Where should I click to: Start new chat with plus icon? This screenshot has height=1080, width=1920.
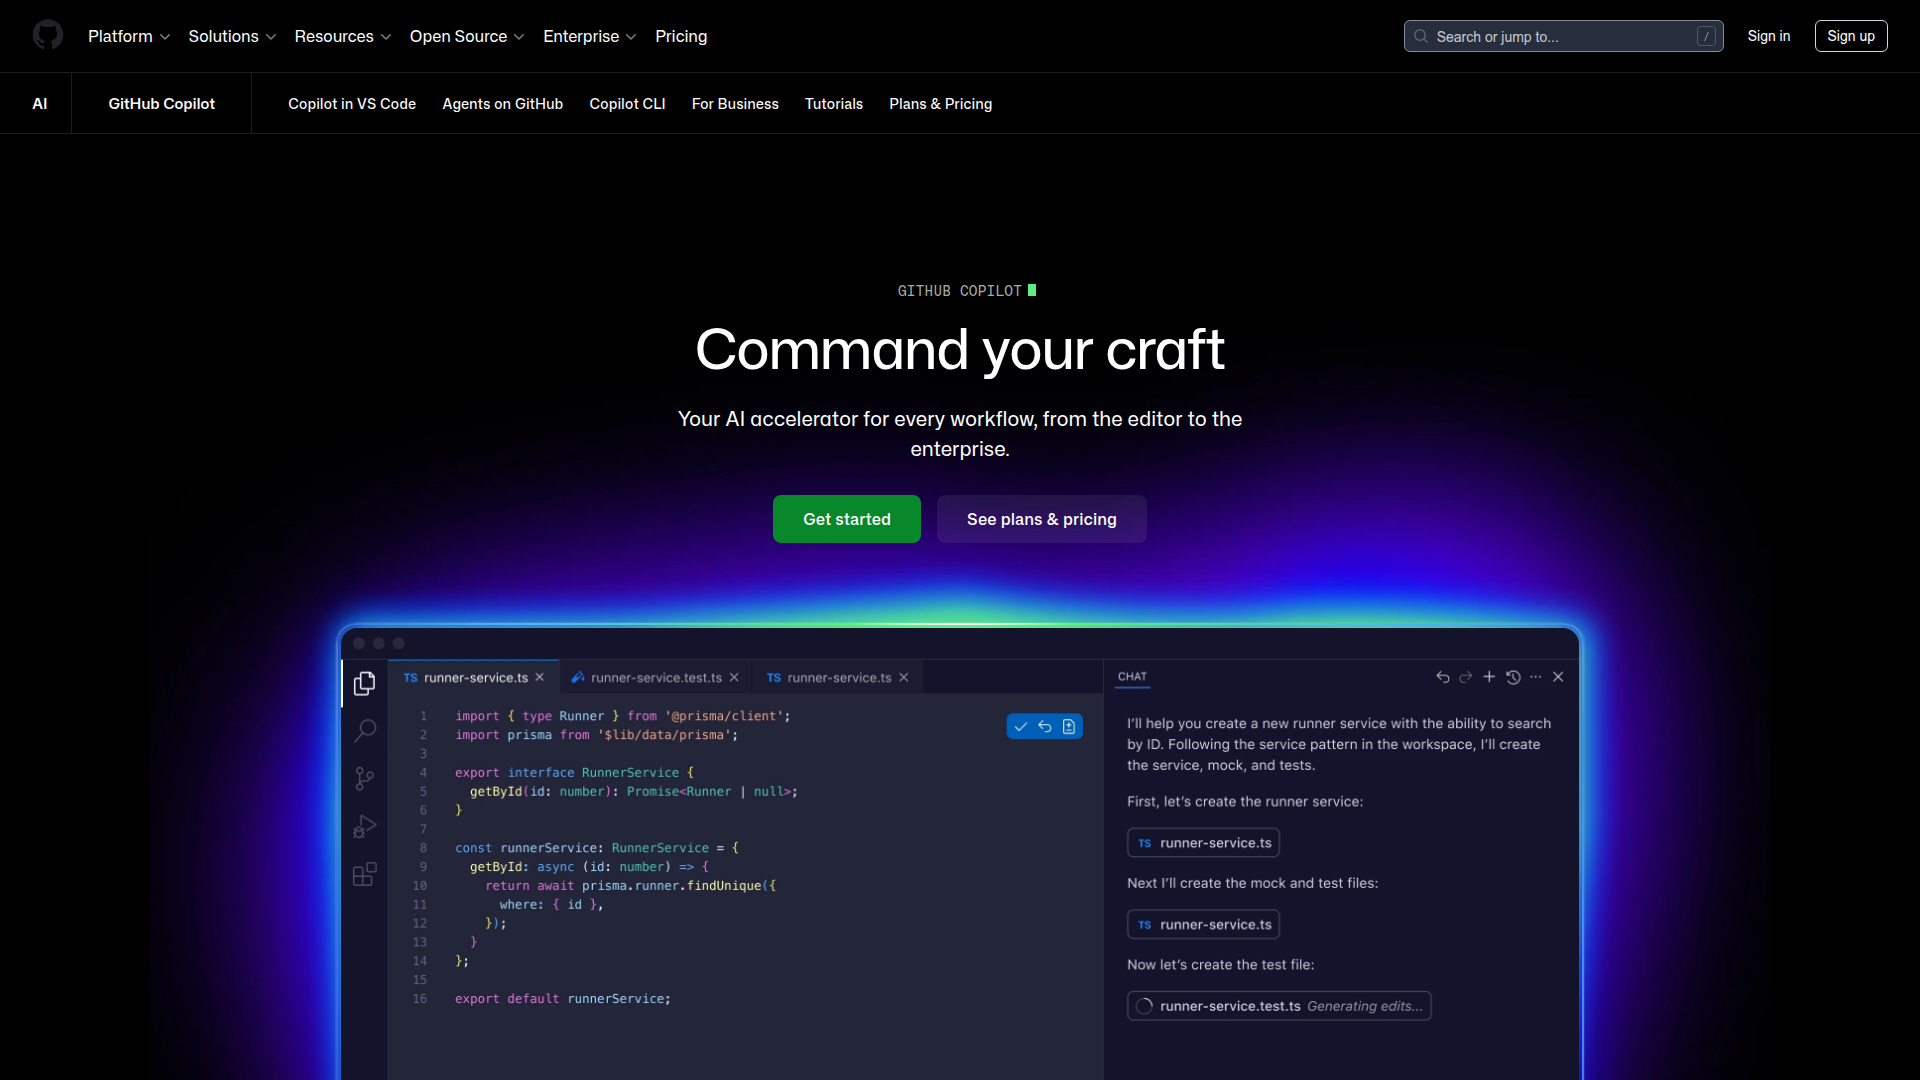(1489, 677)
